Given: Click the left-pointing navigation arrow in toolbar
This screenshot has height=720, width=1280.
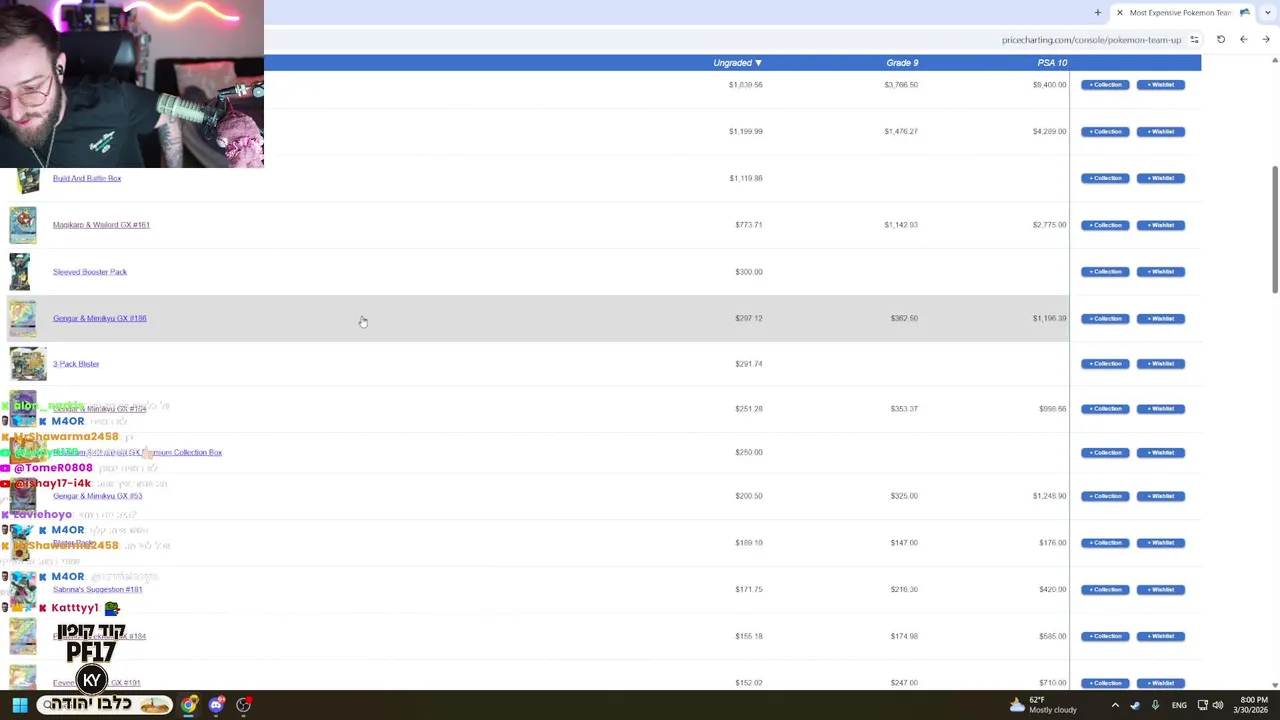Looking at the screenshot, I should point(1243,40).
